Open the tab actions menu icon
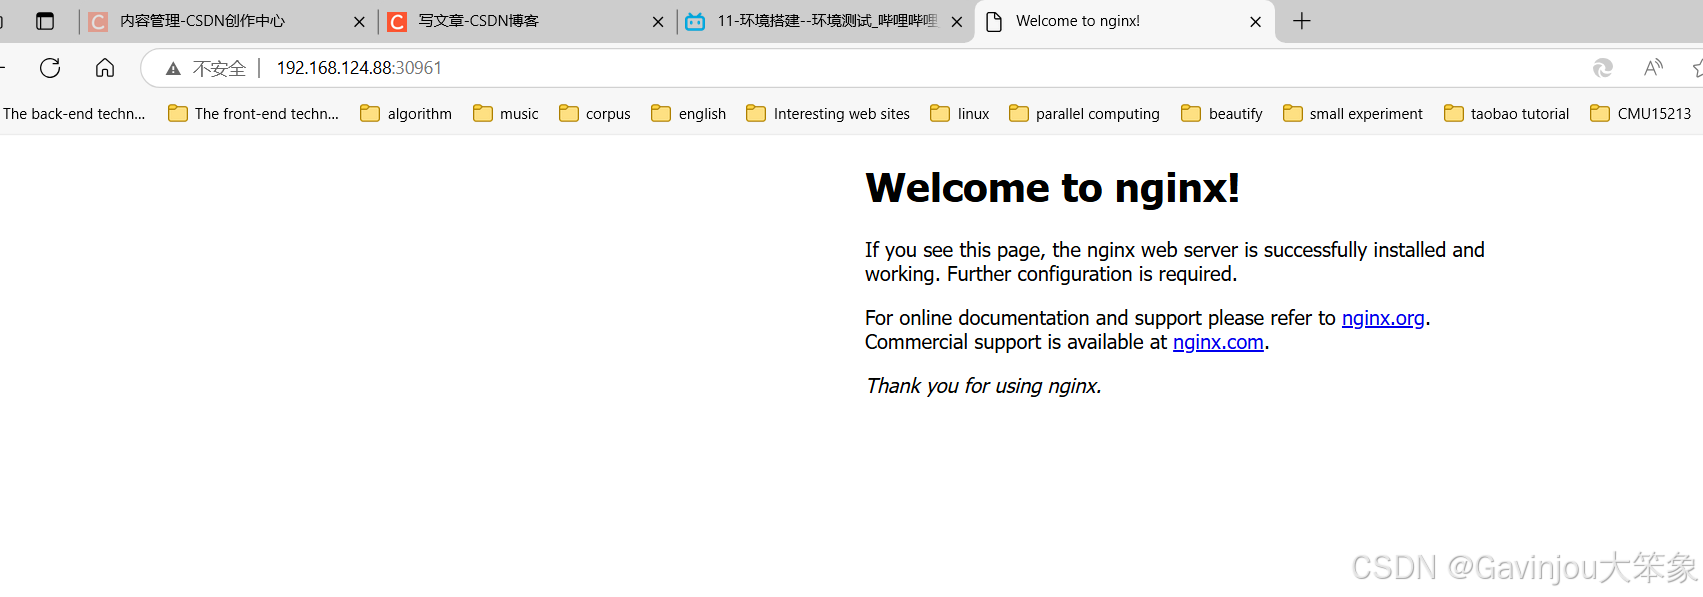Image resolution: width=1703 pixels, height=597 pixels. [x=45, y=21]
